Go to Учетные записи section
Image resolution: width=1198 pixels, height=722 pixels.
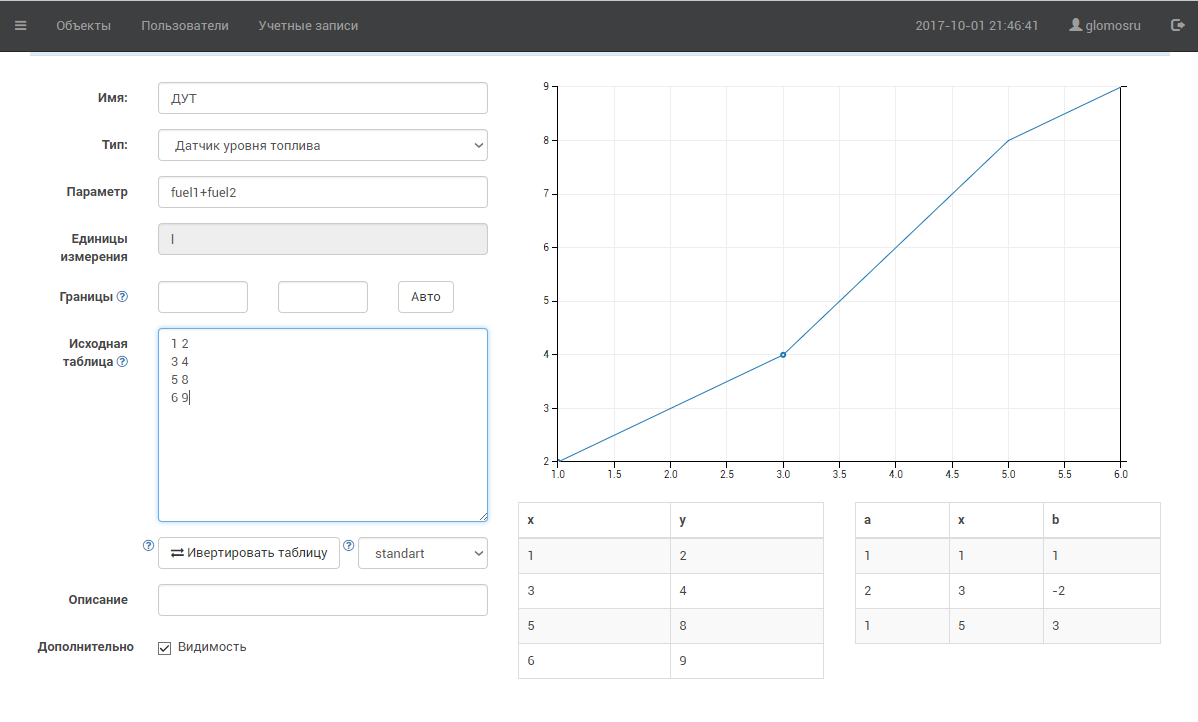[308, 26]
